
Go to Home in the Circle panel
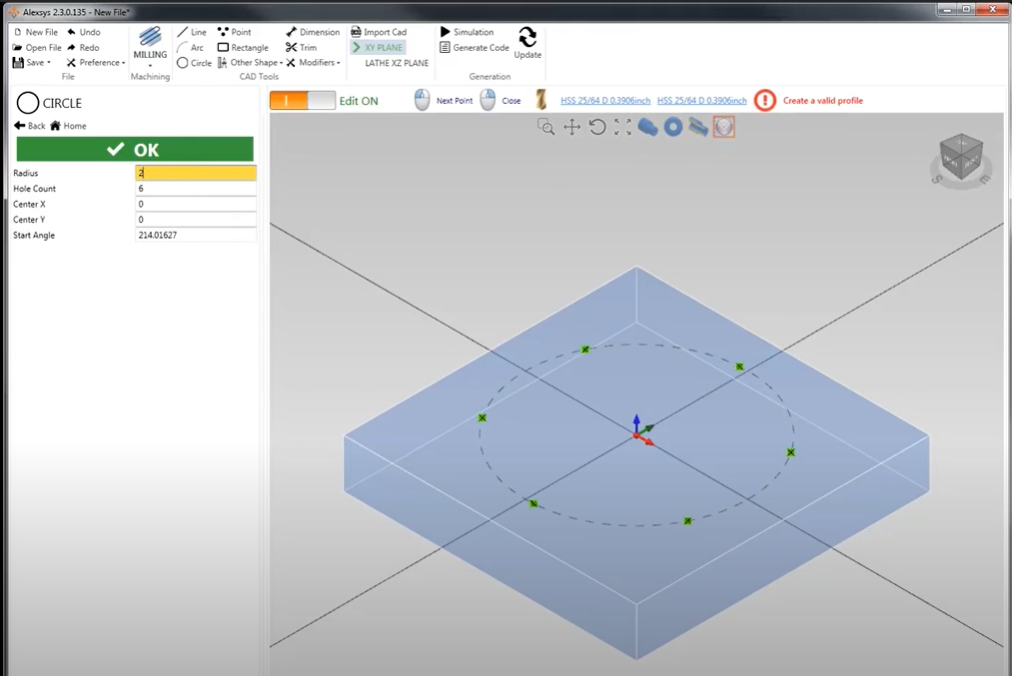pyautogui.click(x=68, y=126)
